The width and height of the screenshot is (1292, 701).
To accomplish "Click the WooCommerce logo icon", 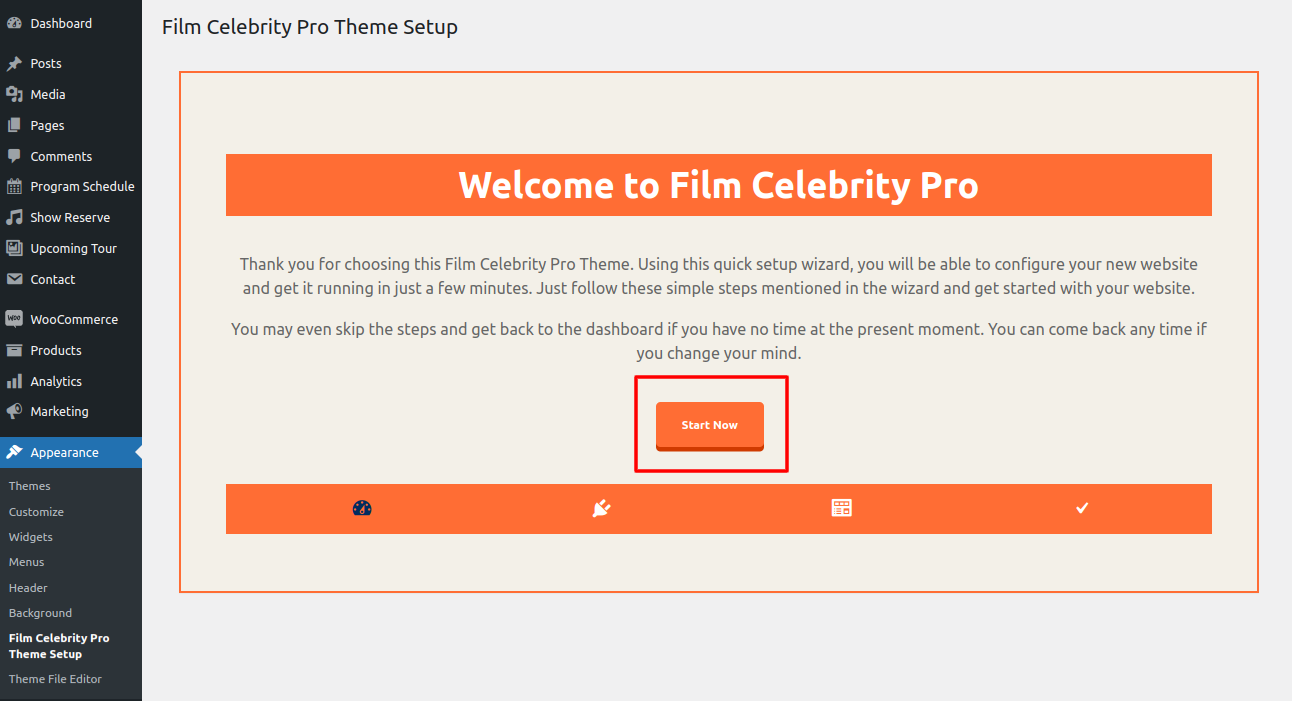I will [x=14, y=319].
